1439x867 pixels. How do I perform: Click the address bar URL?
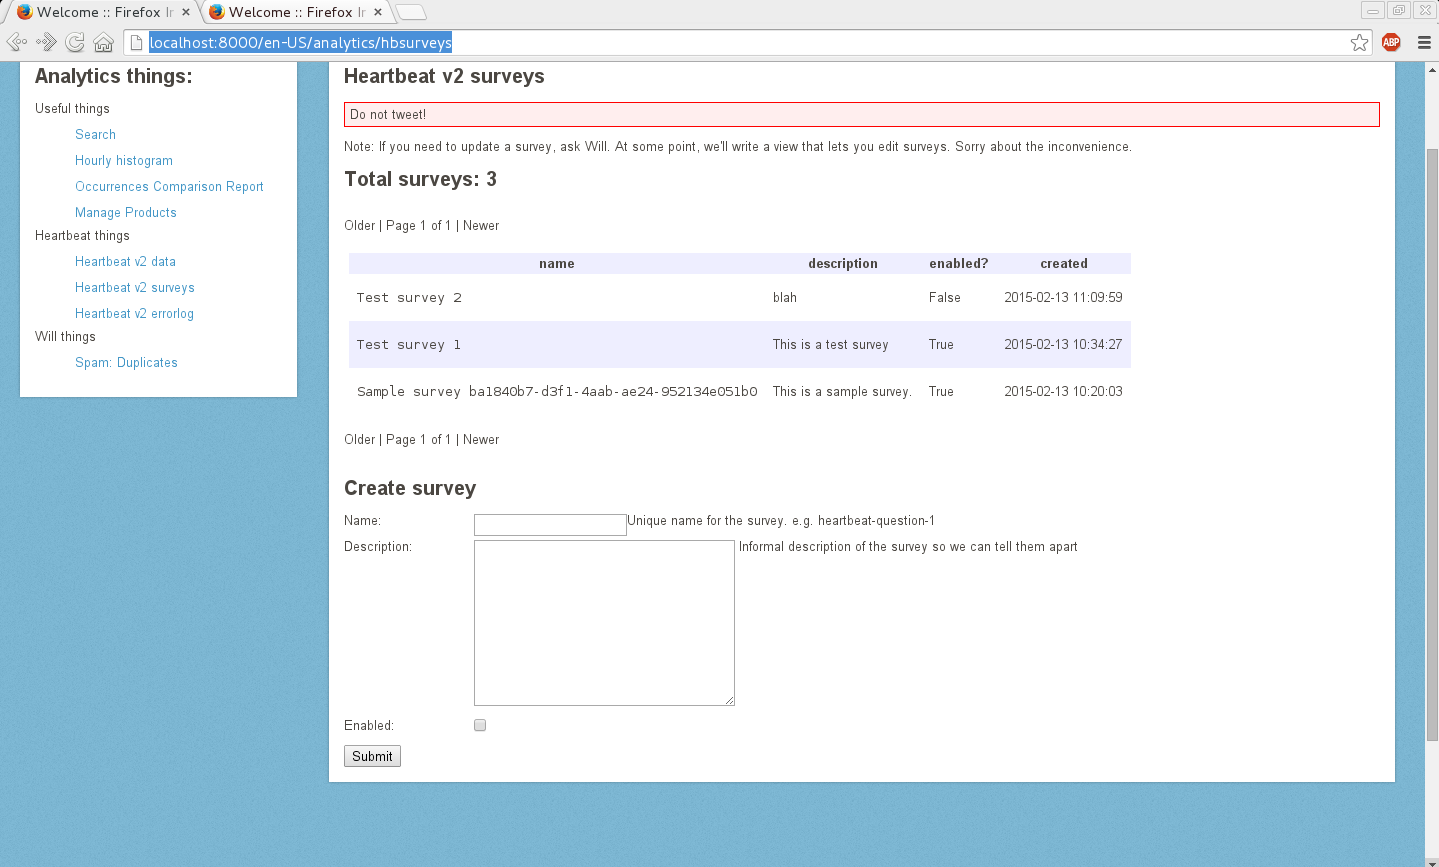coord(301,42)
